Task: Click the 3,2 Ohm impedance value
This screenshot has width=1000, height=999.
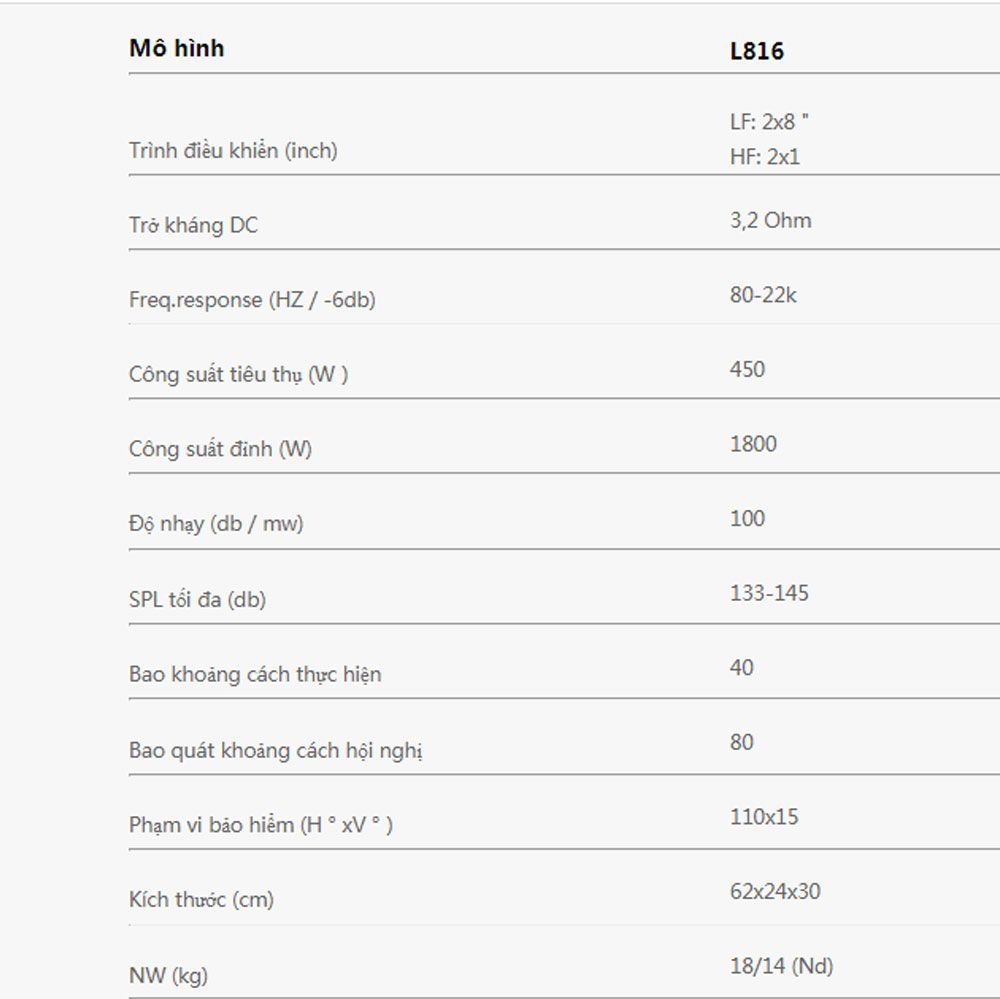Action: 771,221
